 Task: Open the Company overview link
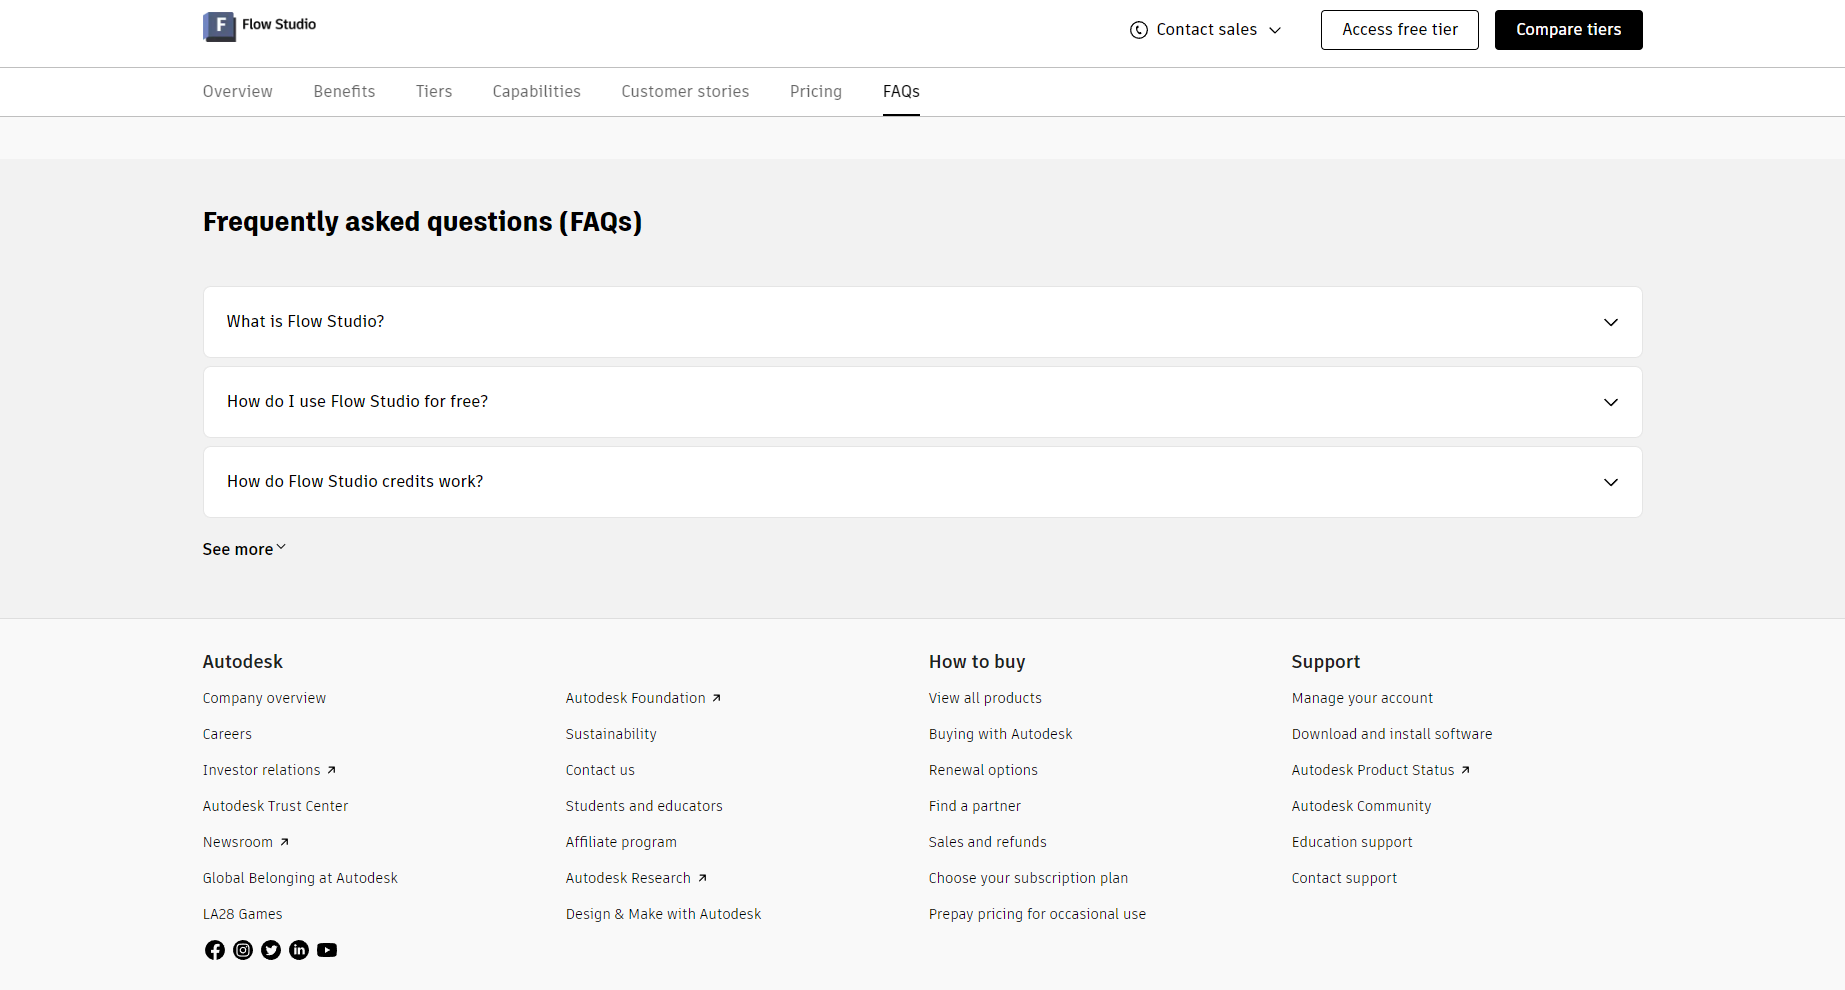264,698
